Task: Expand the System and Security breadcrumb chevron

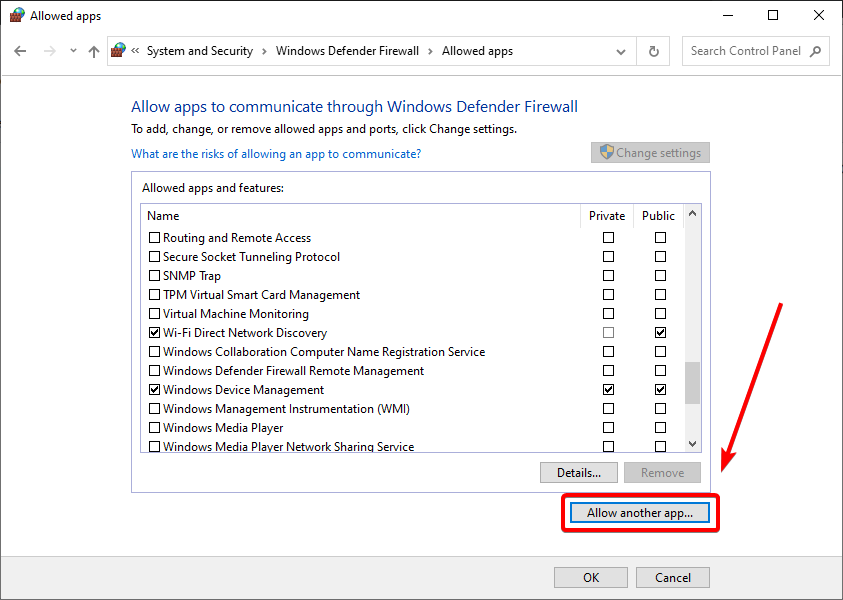Action: pos(264,52)
